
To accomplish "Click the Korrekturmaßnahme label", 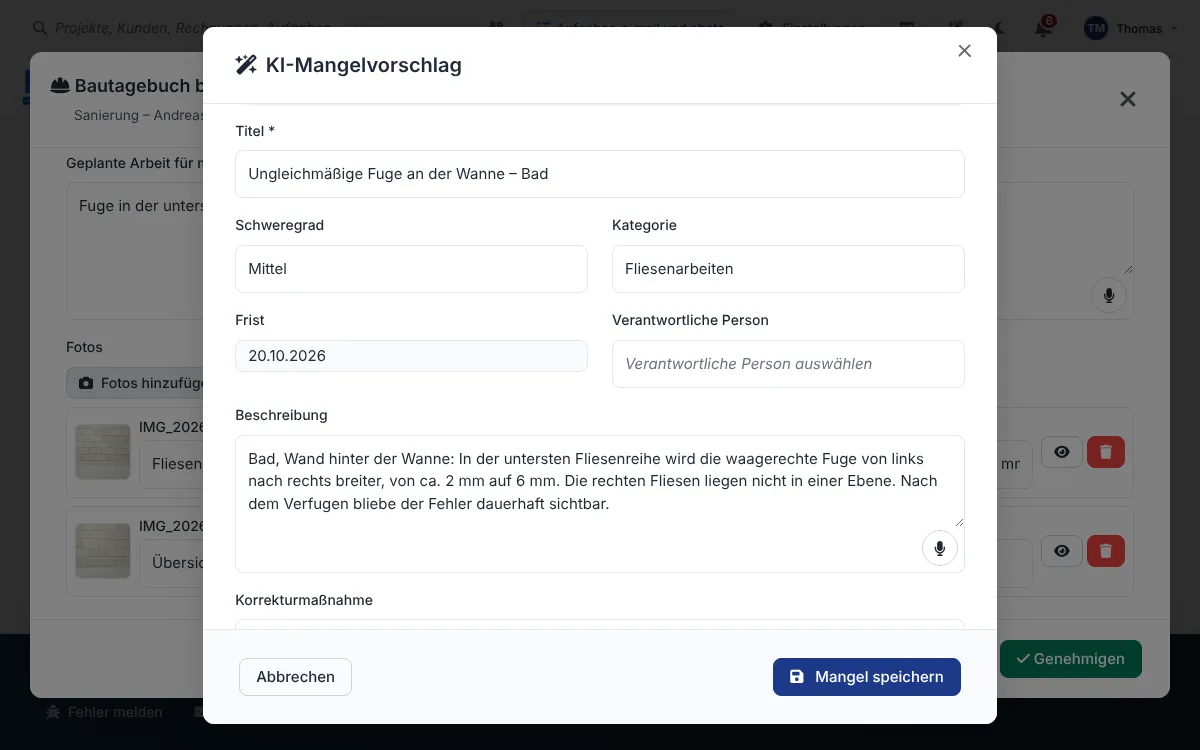I will coord(304,600).
